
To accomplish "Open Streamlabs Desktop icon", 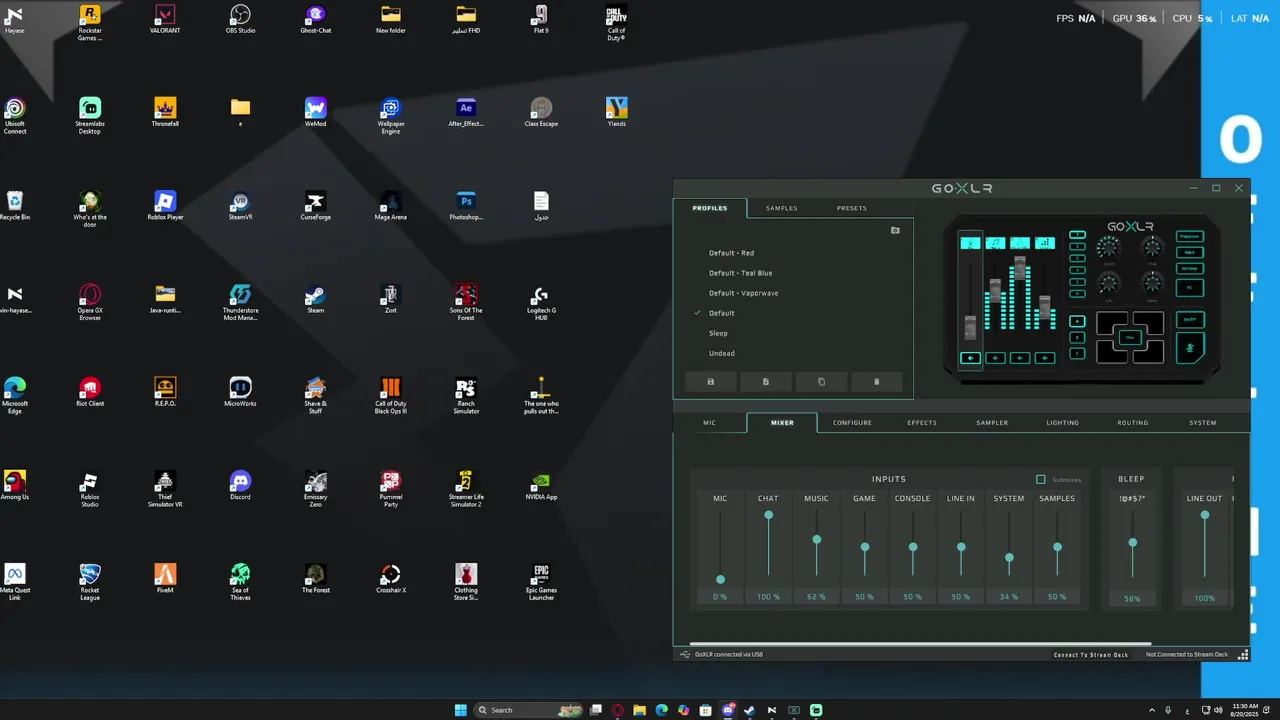I will [x=90, y=115].
